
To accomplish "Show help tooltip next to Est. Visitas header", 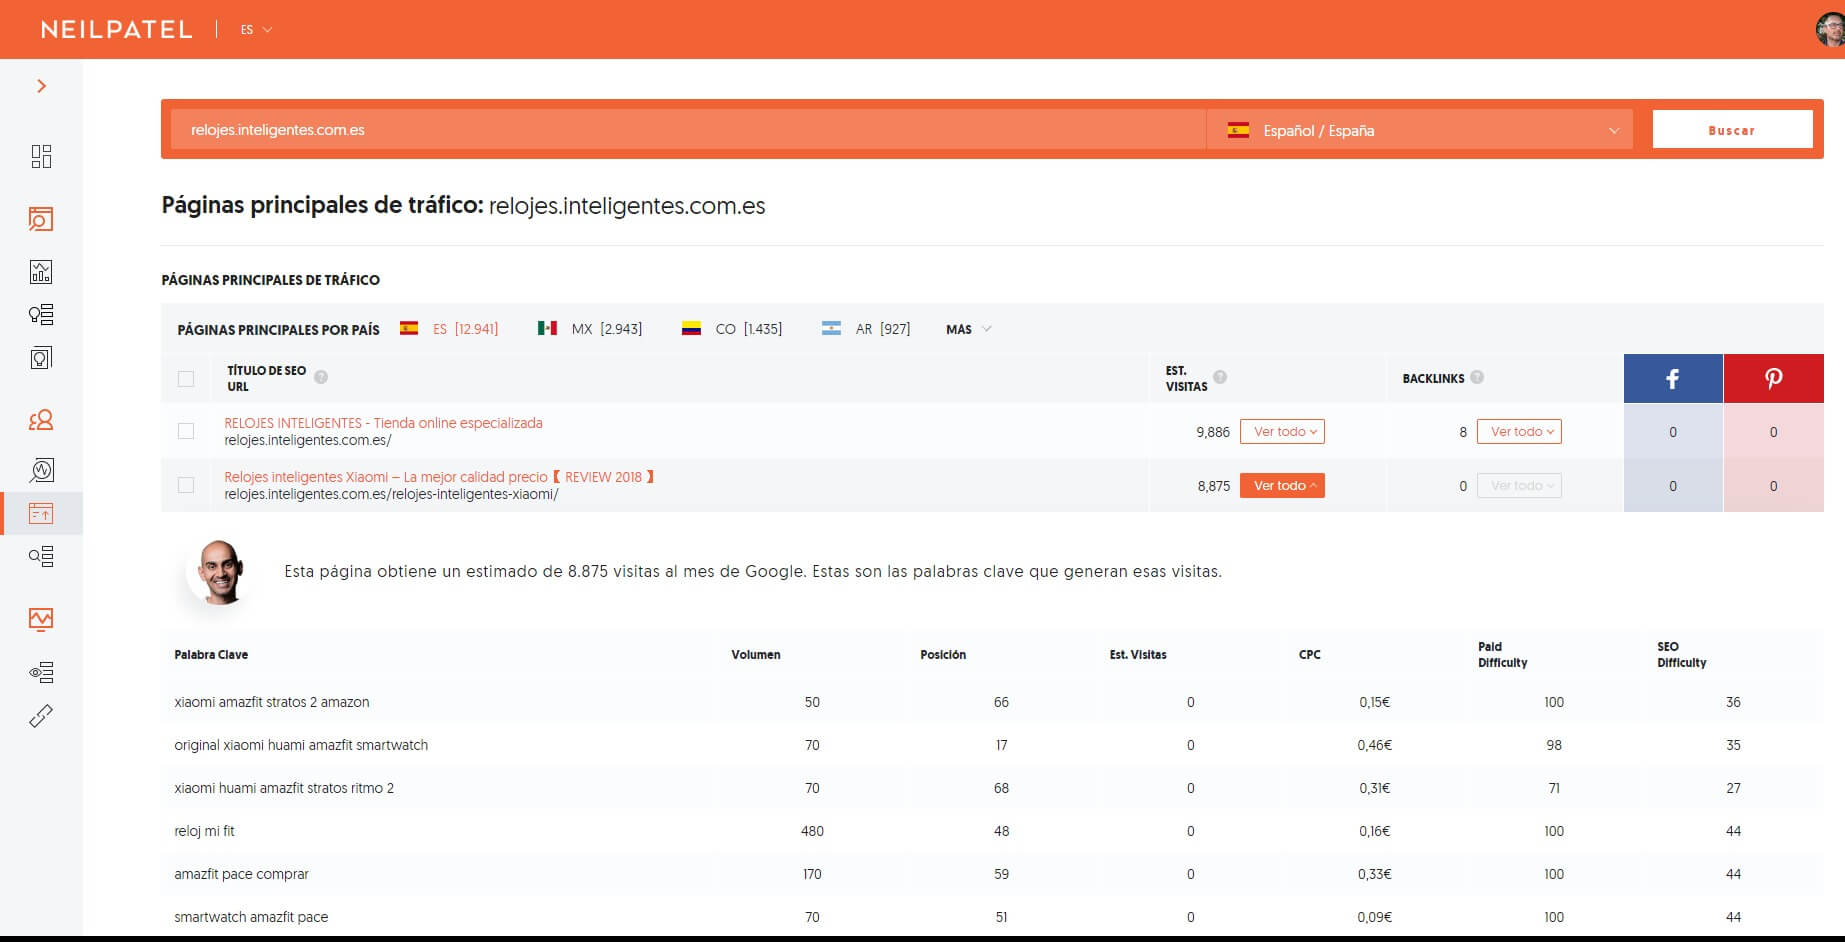I will pyautogui.click(x=1220, y=378).
